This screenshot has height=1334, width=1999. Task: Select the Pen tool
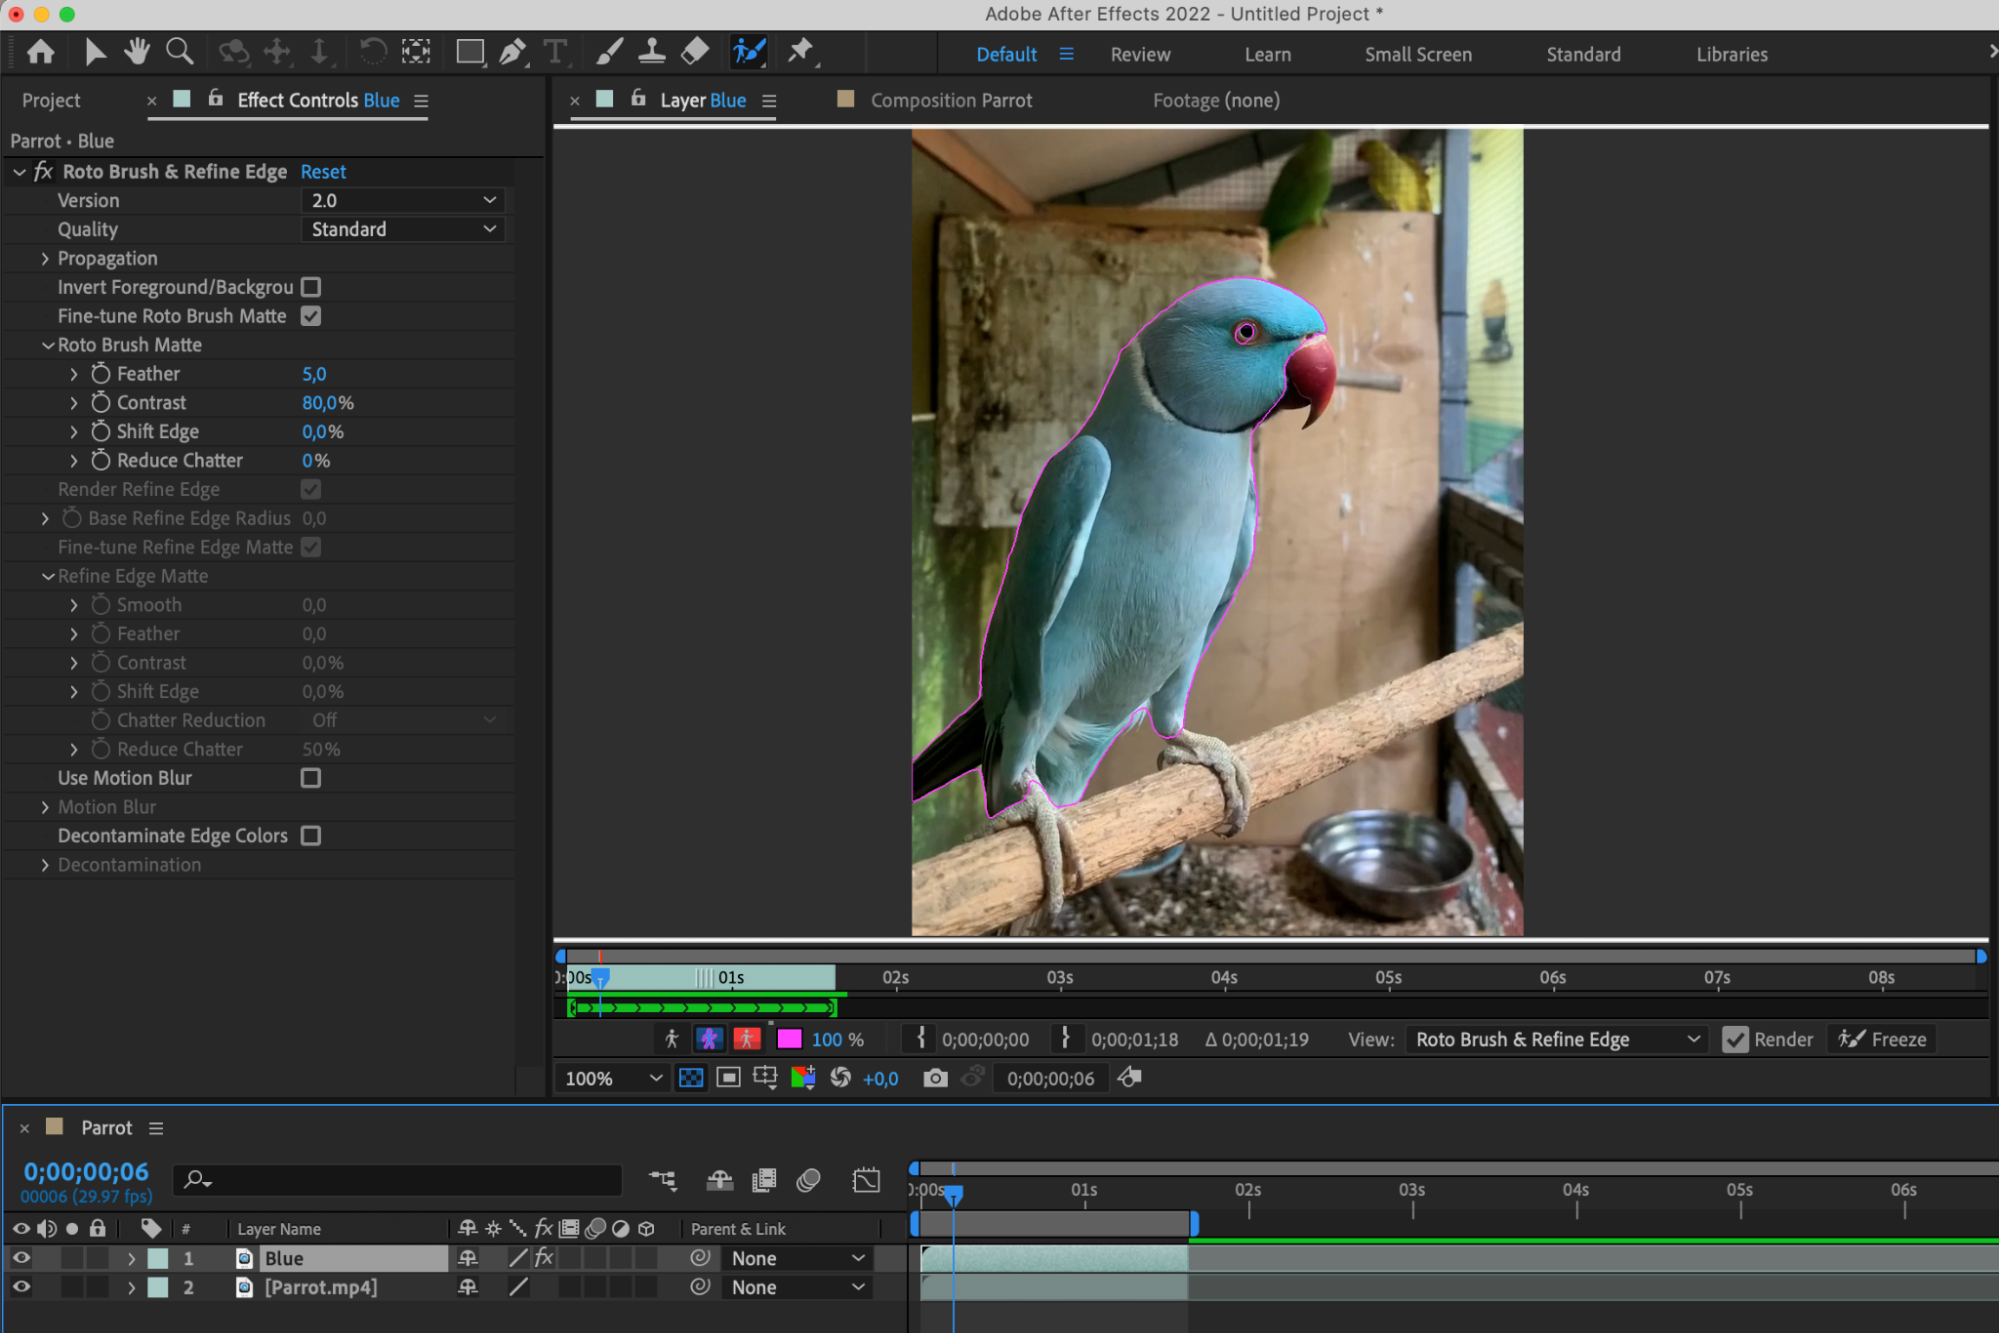point(512,52)
